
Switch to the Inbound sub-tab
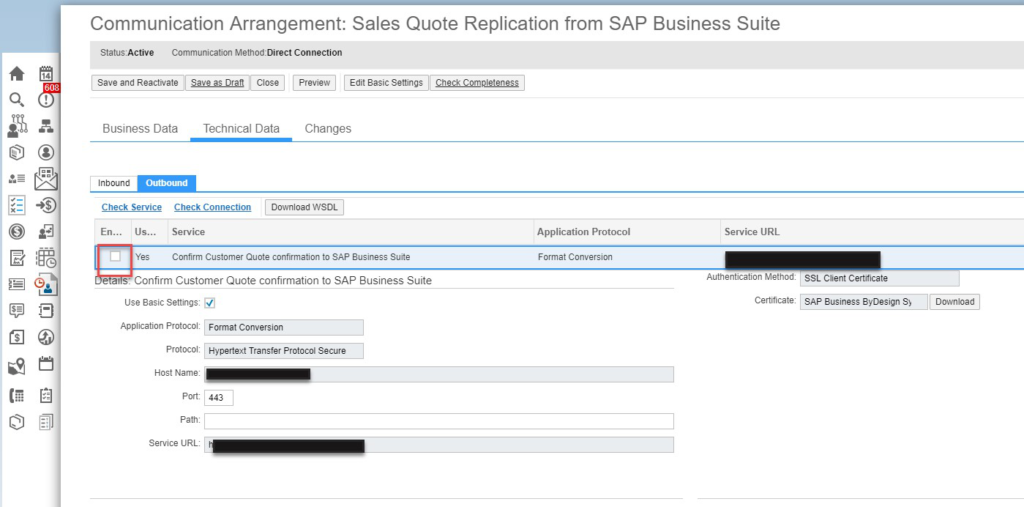pos(114,184)
